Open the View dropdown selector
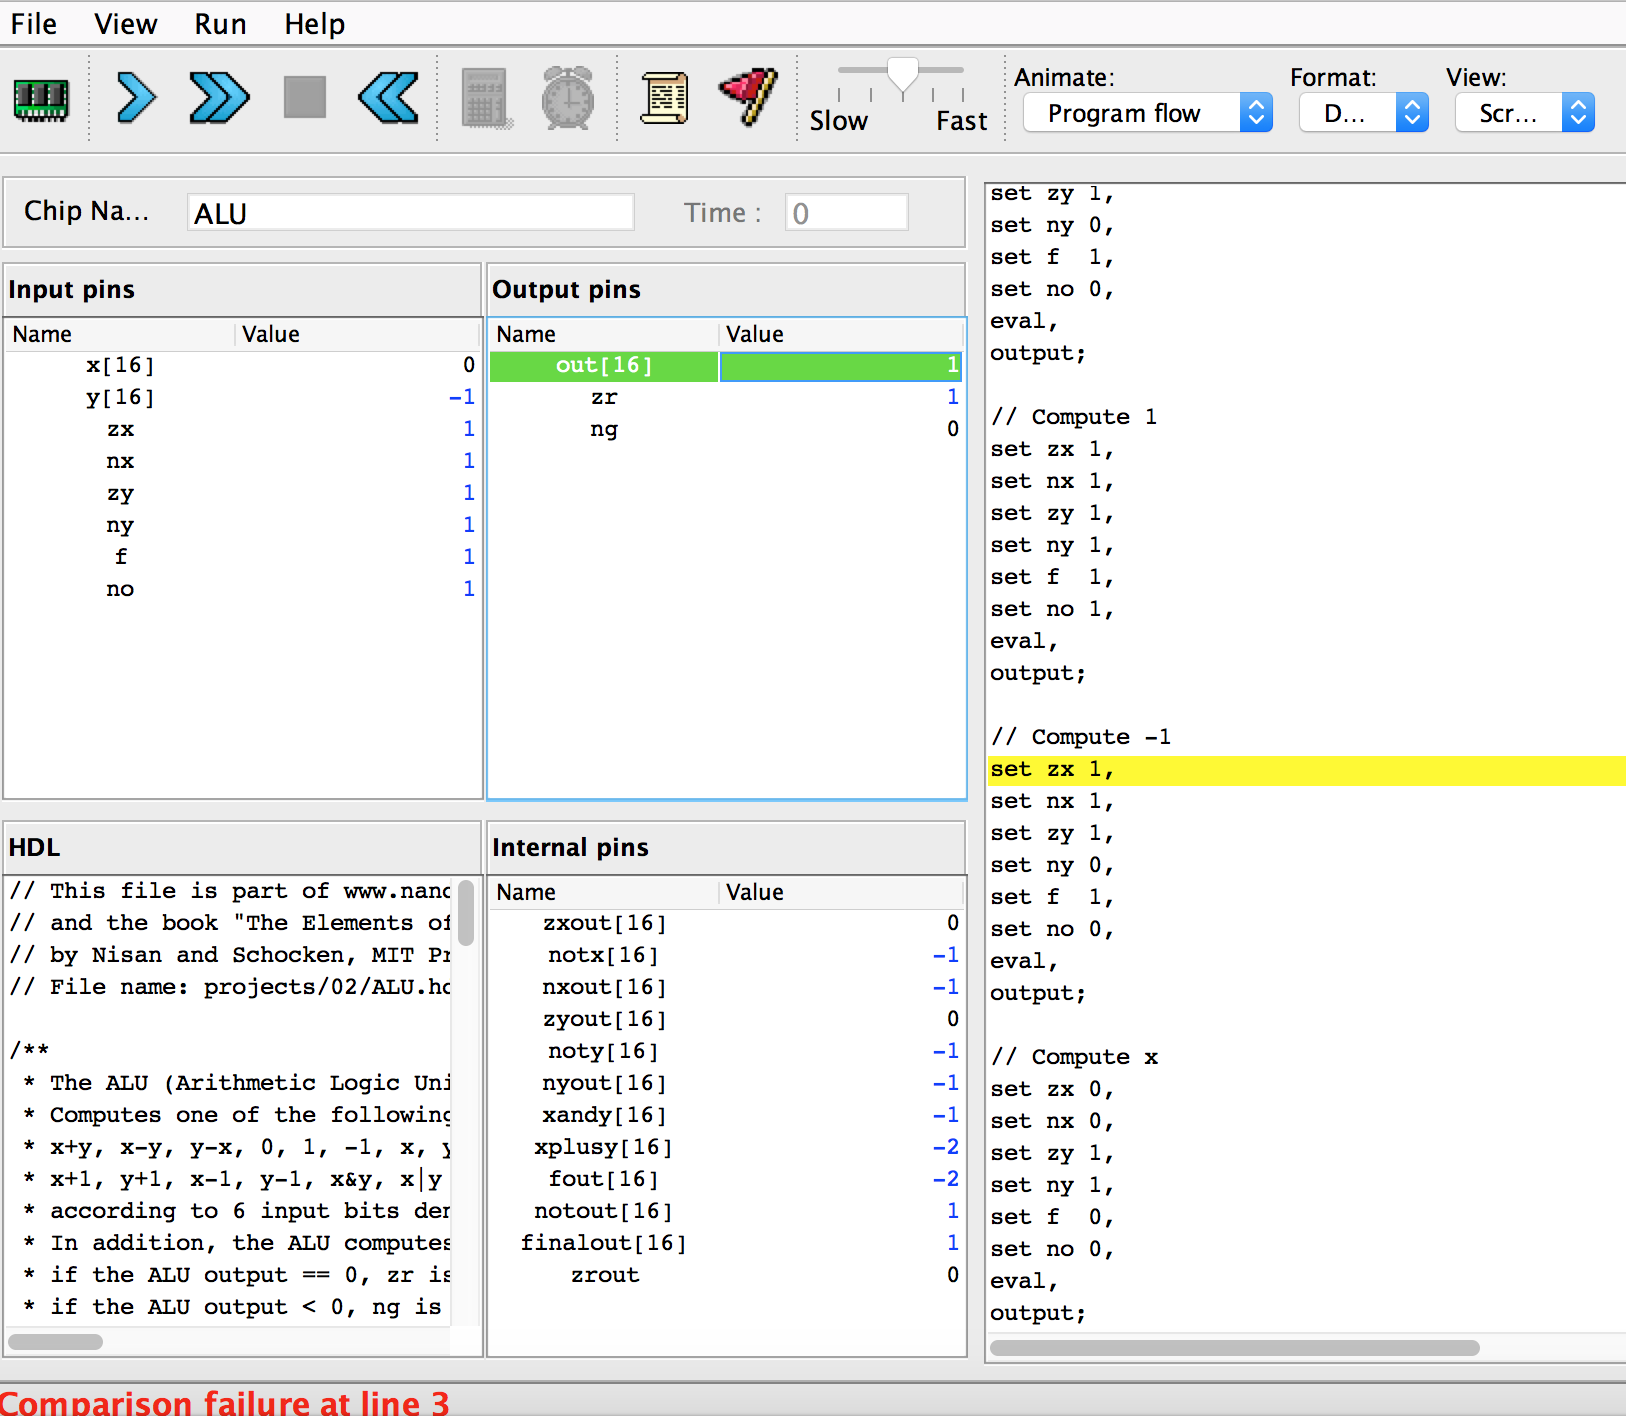This screenshot has width=1626, height=1416. 1524,113
